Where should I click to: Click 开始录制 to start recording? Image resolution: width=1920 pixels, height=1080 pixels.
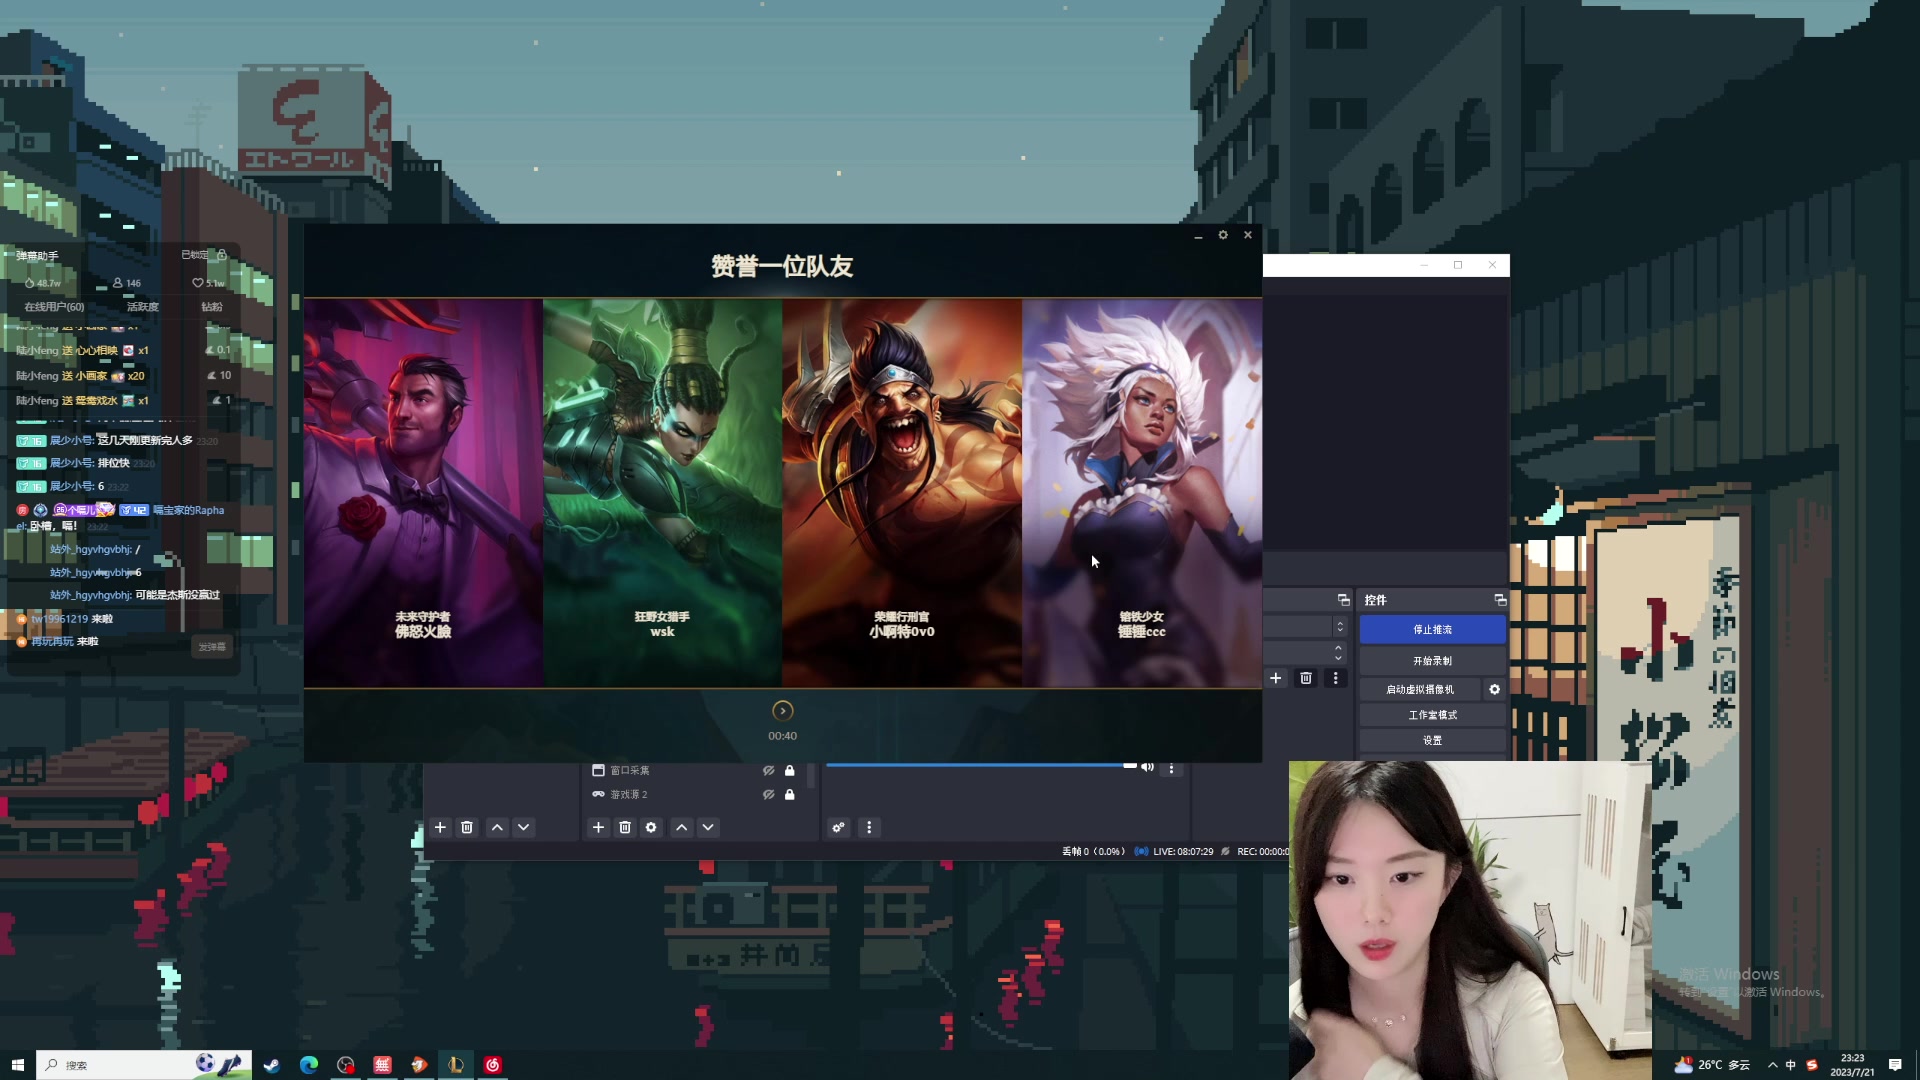click(x=1432, y=661)
